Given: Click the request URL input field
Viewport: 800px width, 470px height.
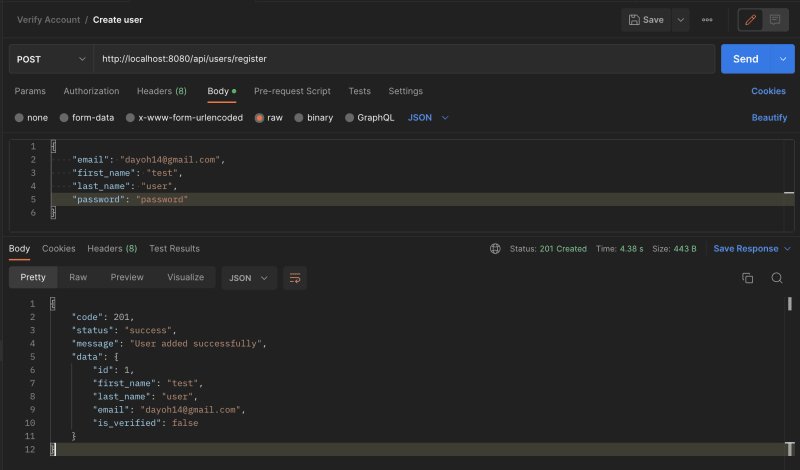Looking at the screenshot, I should click(404, 59).
